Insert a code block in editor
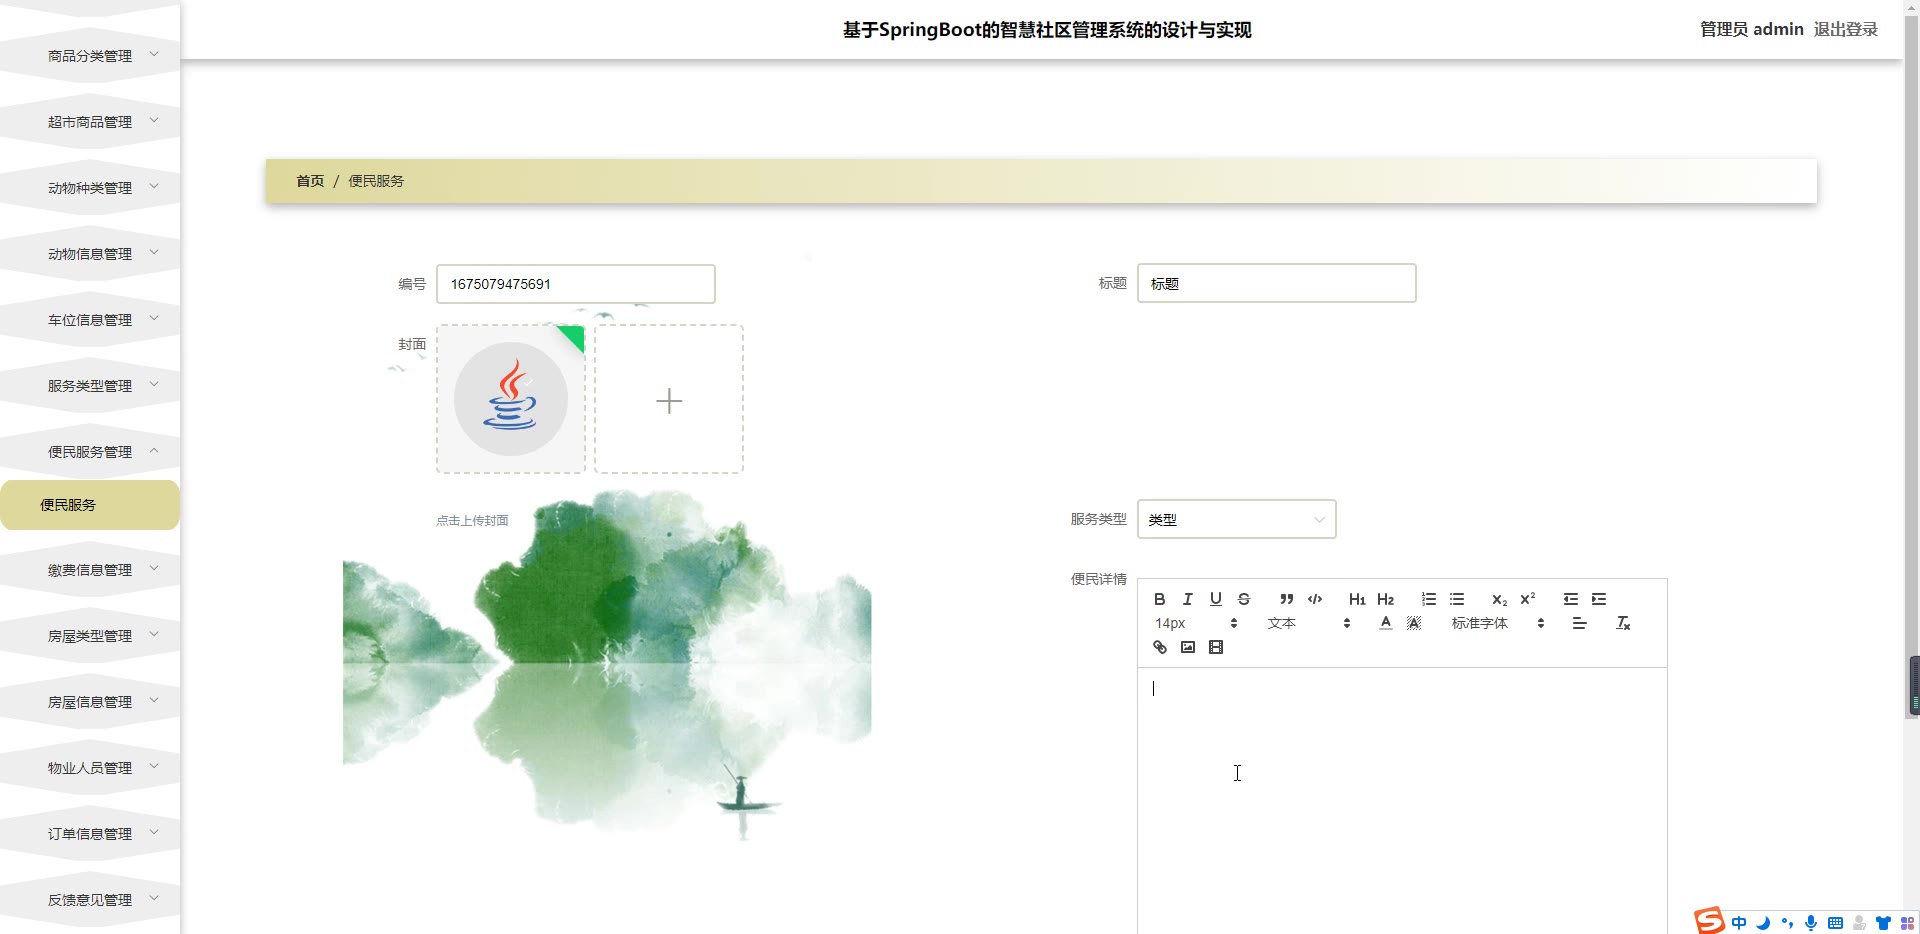The height and width of the screenshot is (934, 1920). coord(1315,599)
